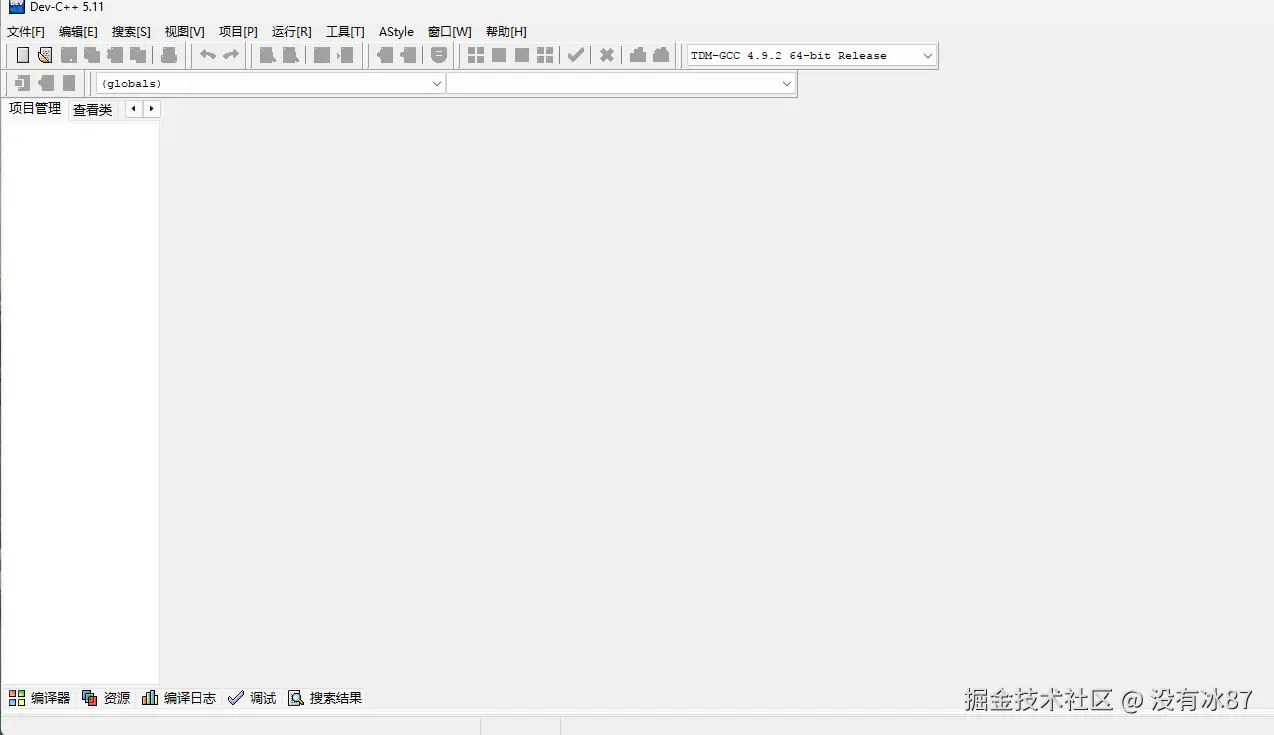The width and height of the screenshot is (1274, 735).
Task: Open the 调试 bottom tab
Action: [252, 698]
